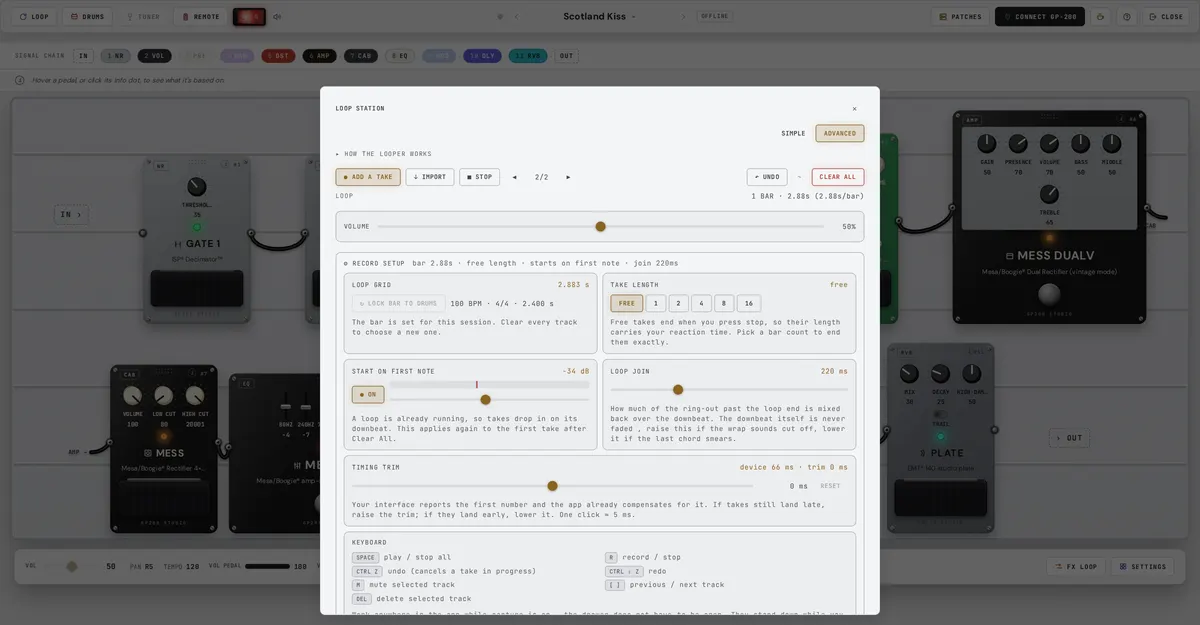This screenshot has width=1200, height=625.
Task: Go to previous patch chevron
Action: 517,17
